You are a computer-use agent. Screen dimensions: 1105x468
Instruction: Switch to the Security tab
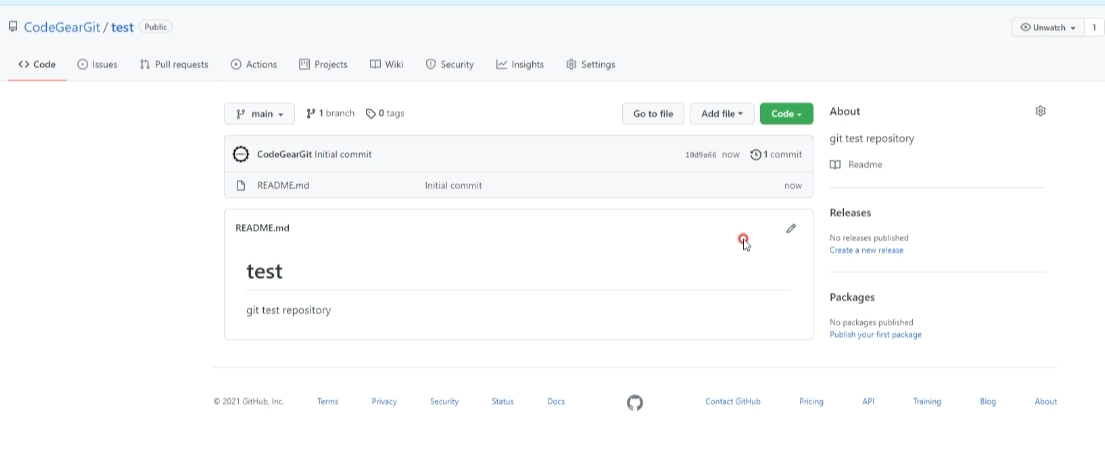click(x=450, y=64)
